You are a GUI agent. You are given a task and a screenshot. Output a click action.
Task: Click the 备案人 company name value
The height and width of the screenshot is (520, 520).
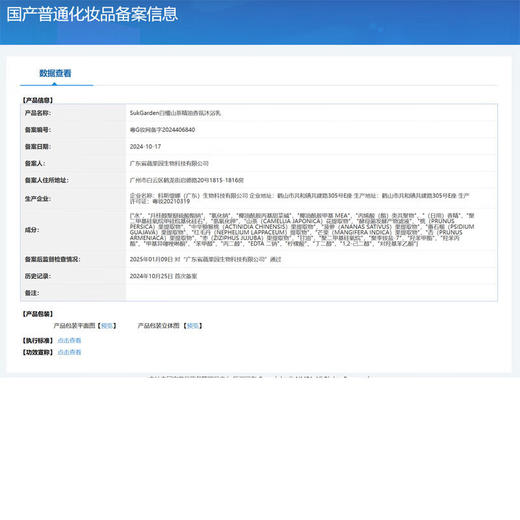(169, 163)
